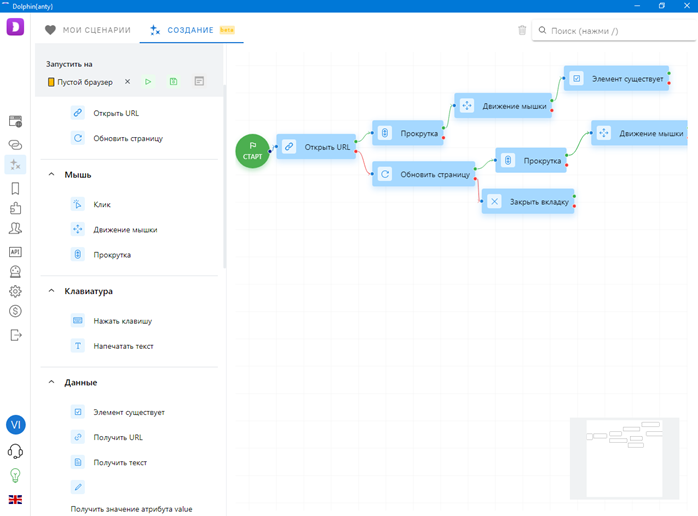Image resolution: width=698 pixels, height=516 pixels.
Task: Delete the scenario with the trash icon
Action: point(522,30)
